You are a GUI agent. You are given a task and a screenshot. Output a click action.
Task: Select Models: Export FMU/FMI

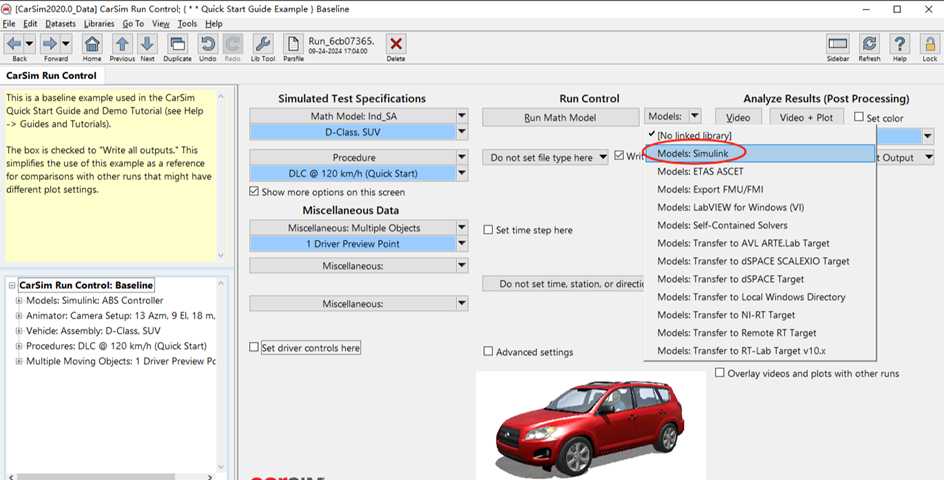760,189
